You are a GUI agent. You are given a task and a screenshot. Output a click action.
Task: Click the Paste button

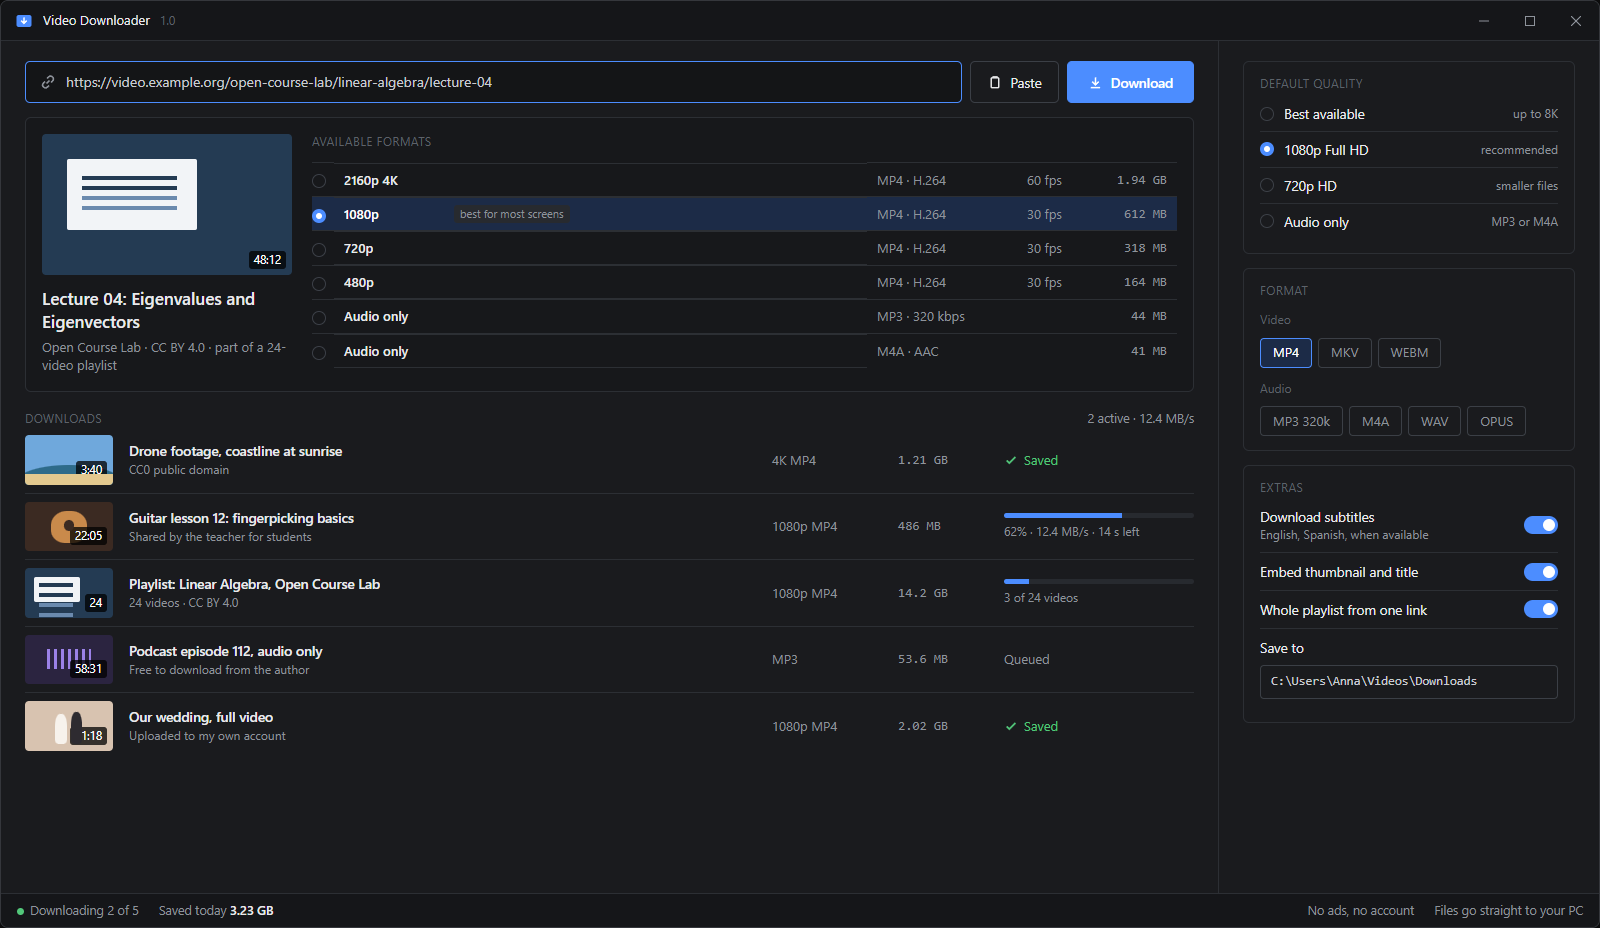click(x=1014, y=82)
